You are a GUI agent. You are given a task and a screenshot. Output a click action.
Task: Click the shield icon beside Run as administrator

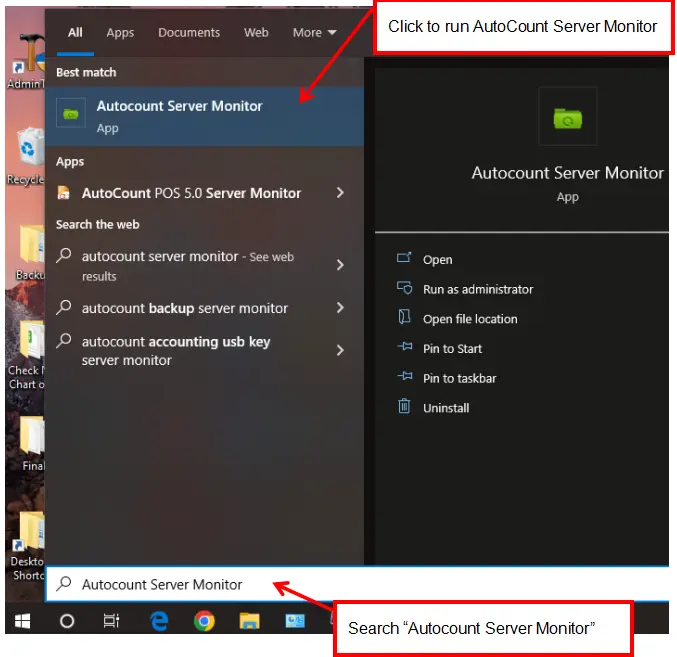(405, 287)
